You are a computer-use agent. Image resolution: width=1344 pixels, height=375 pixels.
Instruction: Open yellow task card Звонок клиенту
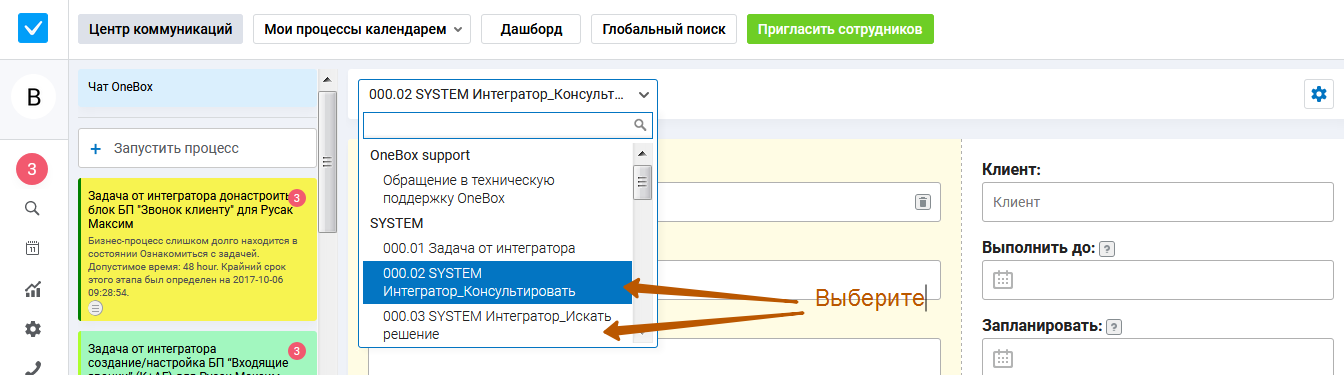197,250
